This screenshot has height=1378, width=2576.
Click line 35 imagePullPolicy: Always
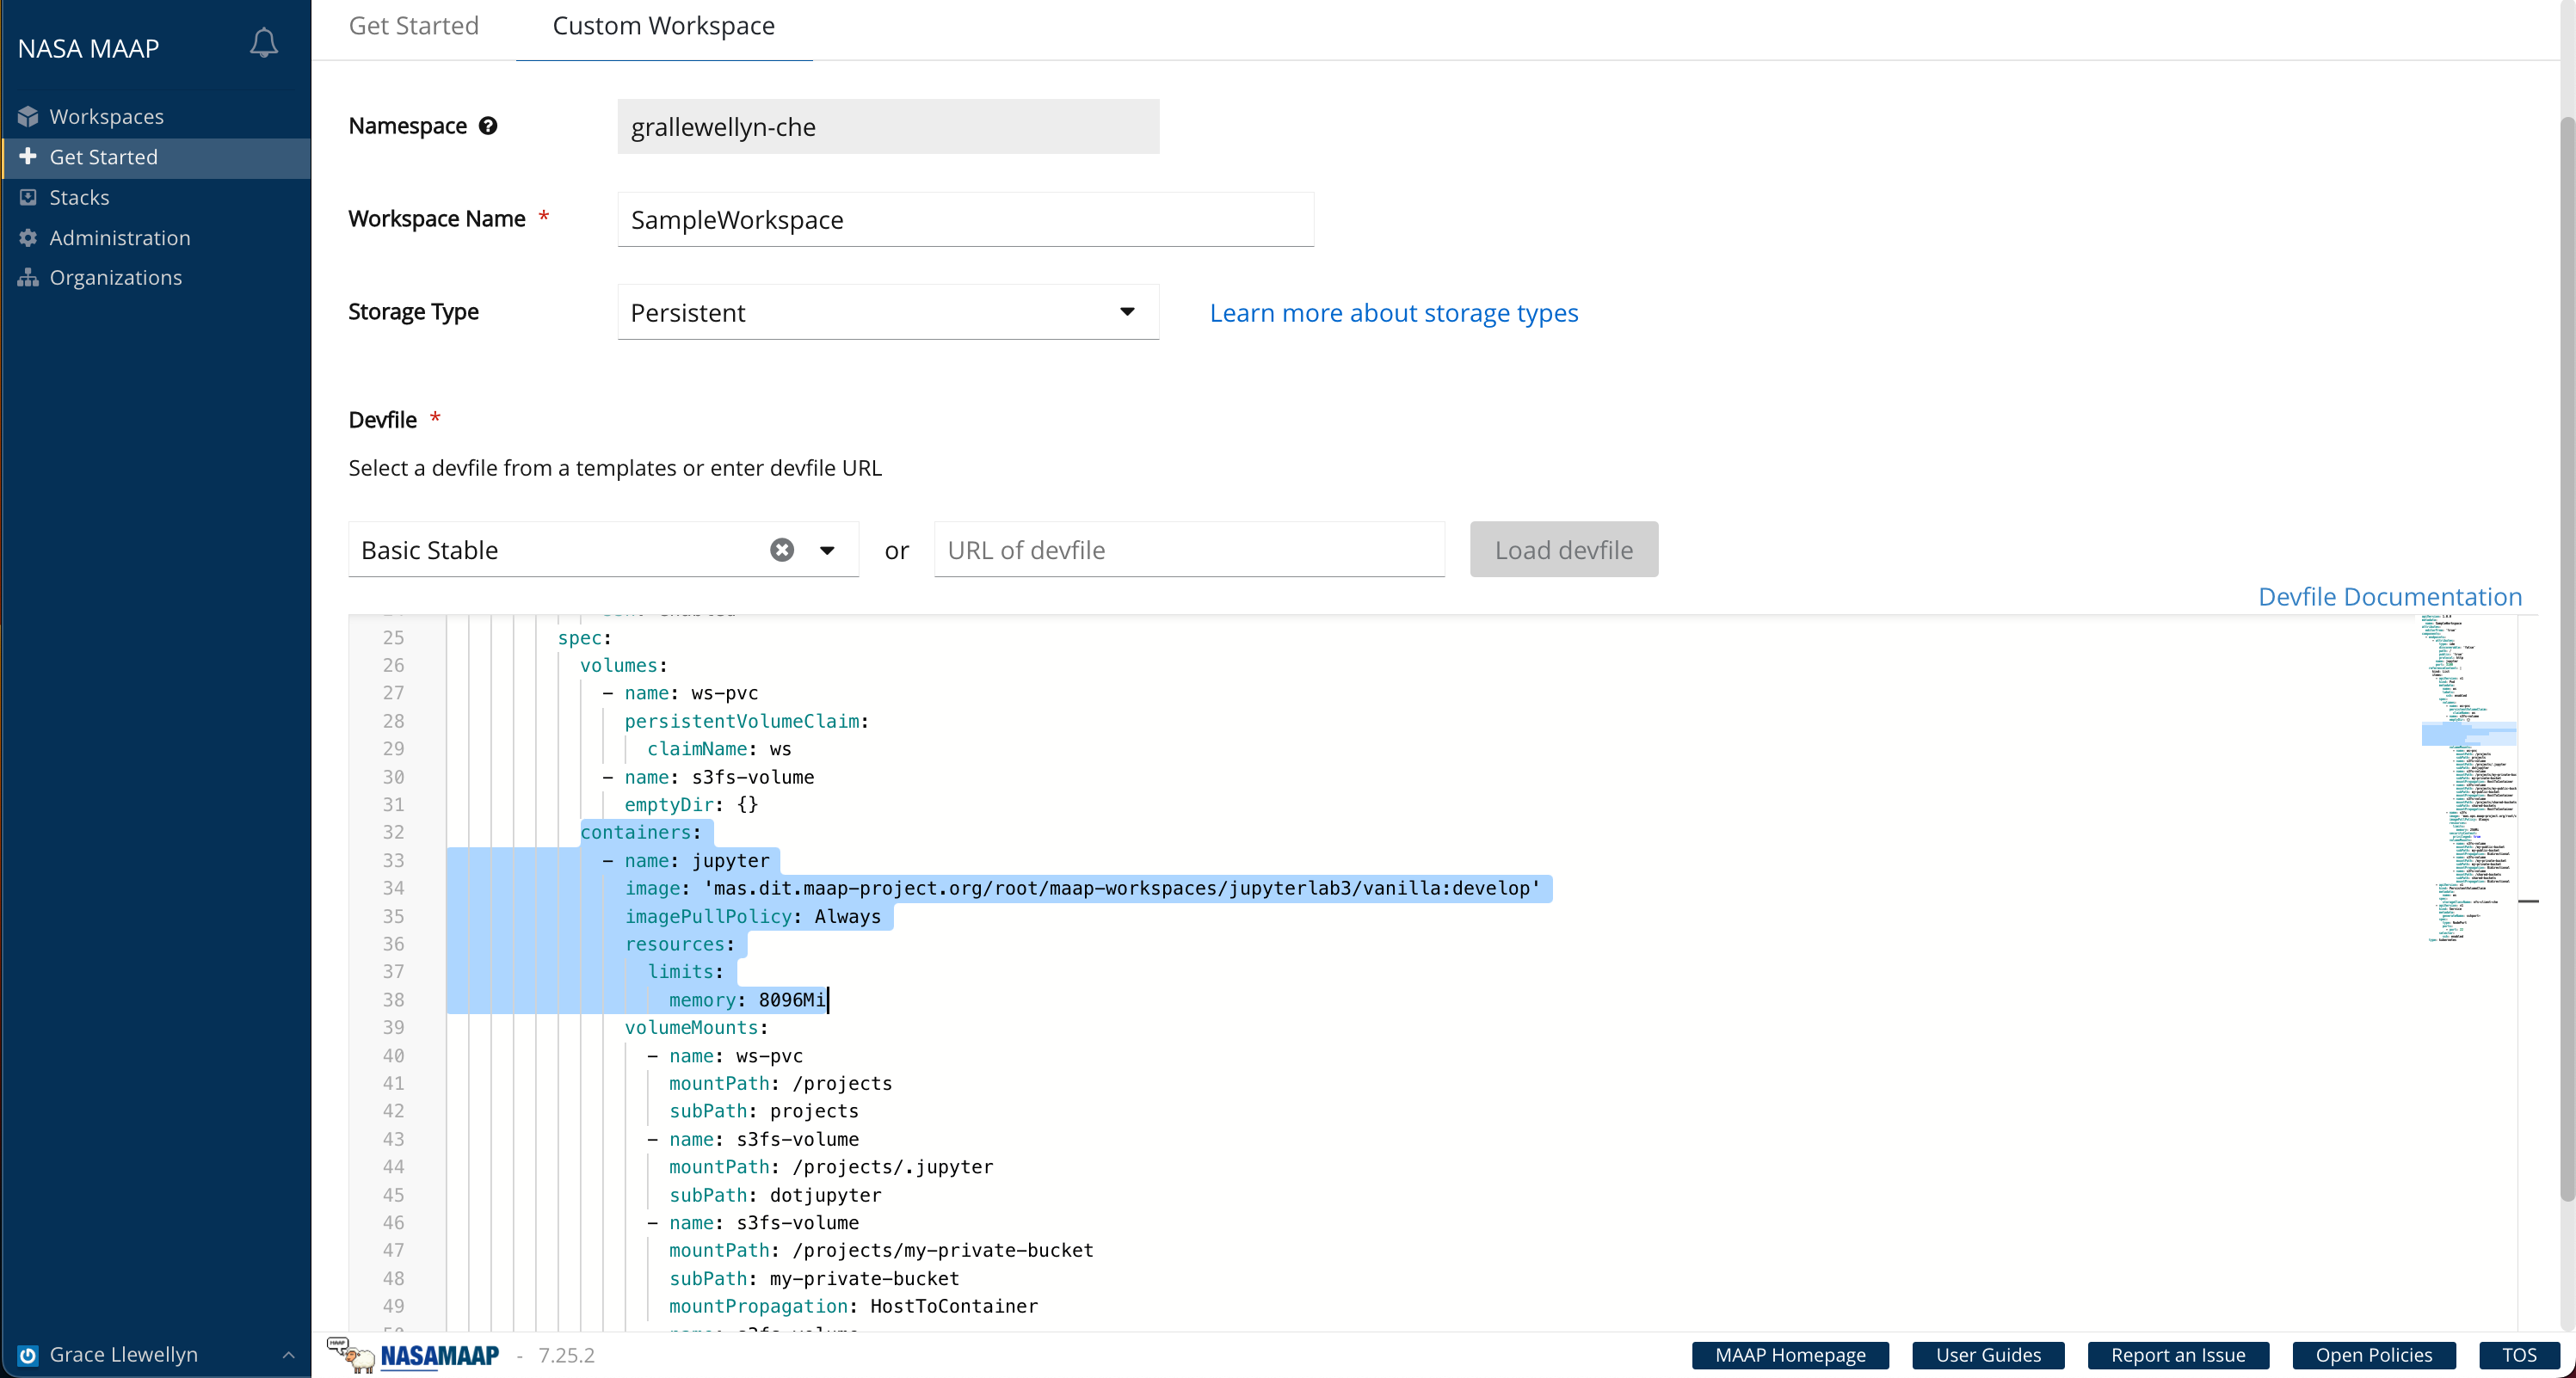(753, 916)
